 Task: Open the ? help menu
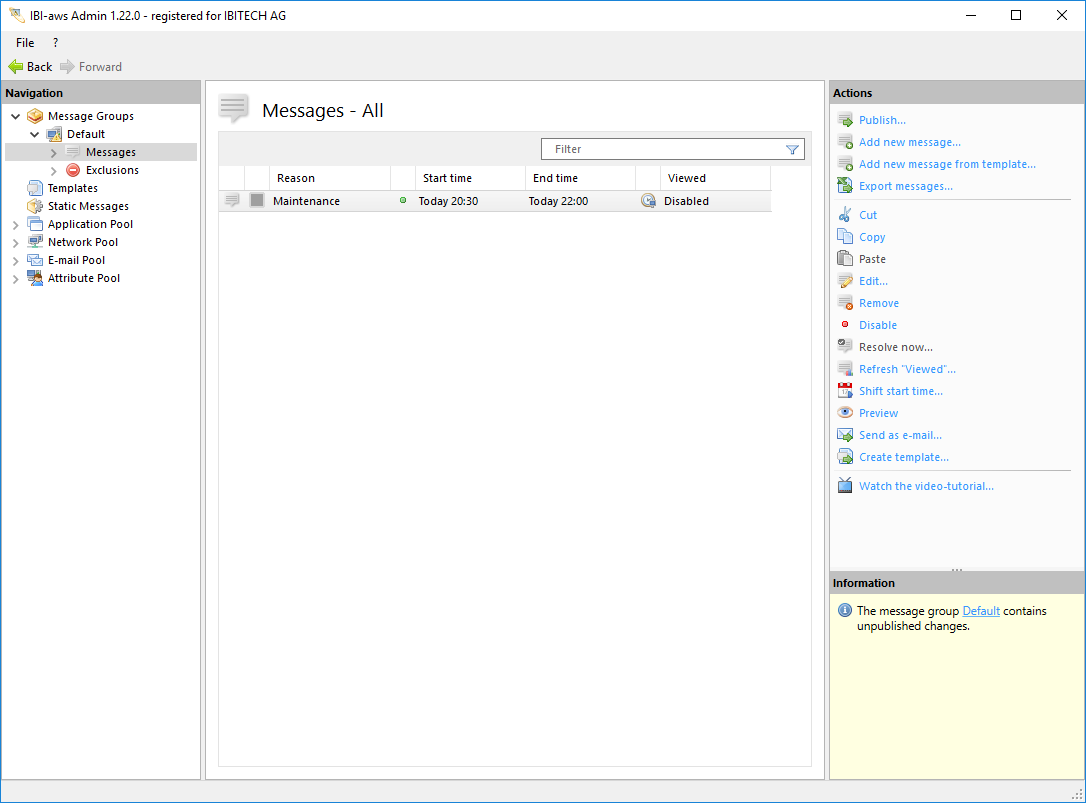(x=55, y=43)
